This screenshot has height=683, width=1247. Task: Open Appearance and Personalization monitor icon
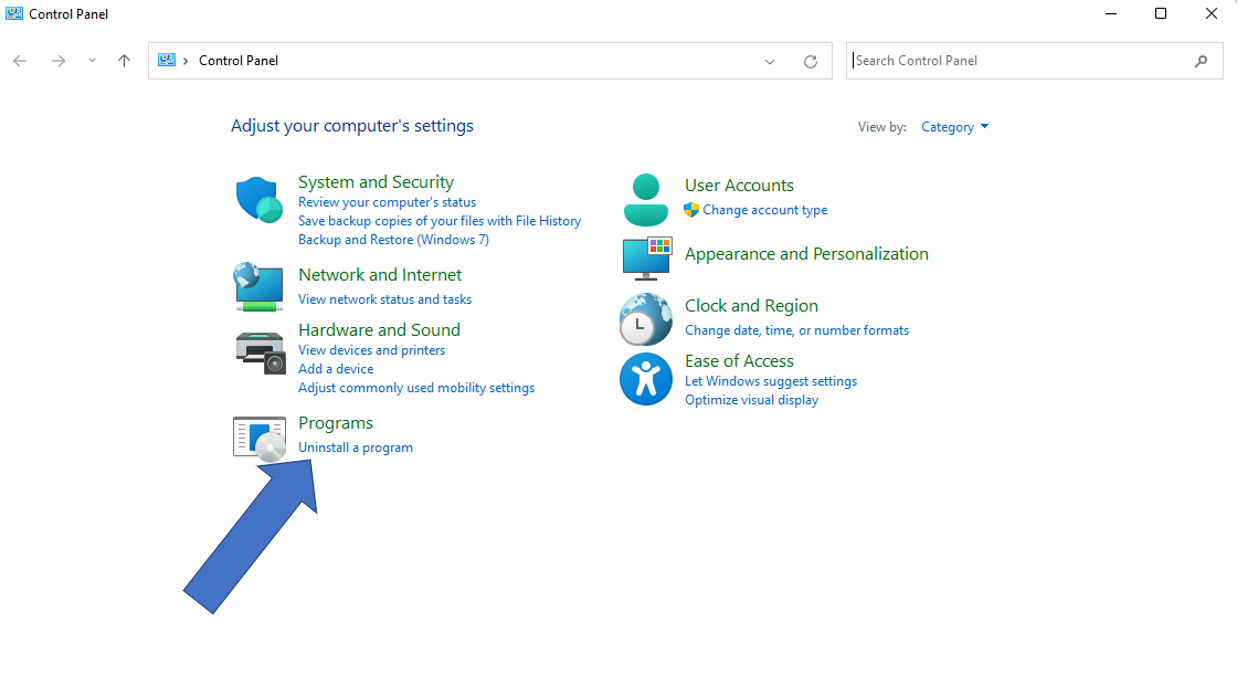(646, 258)
